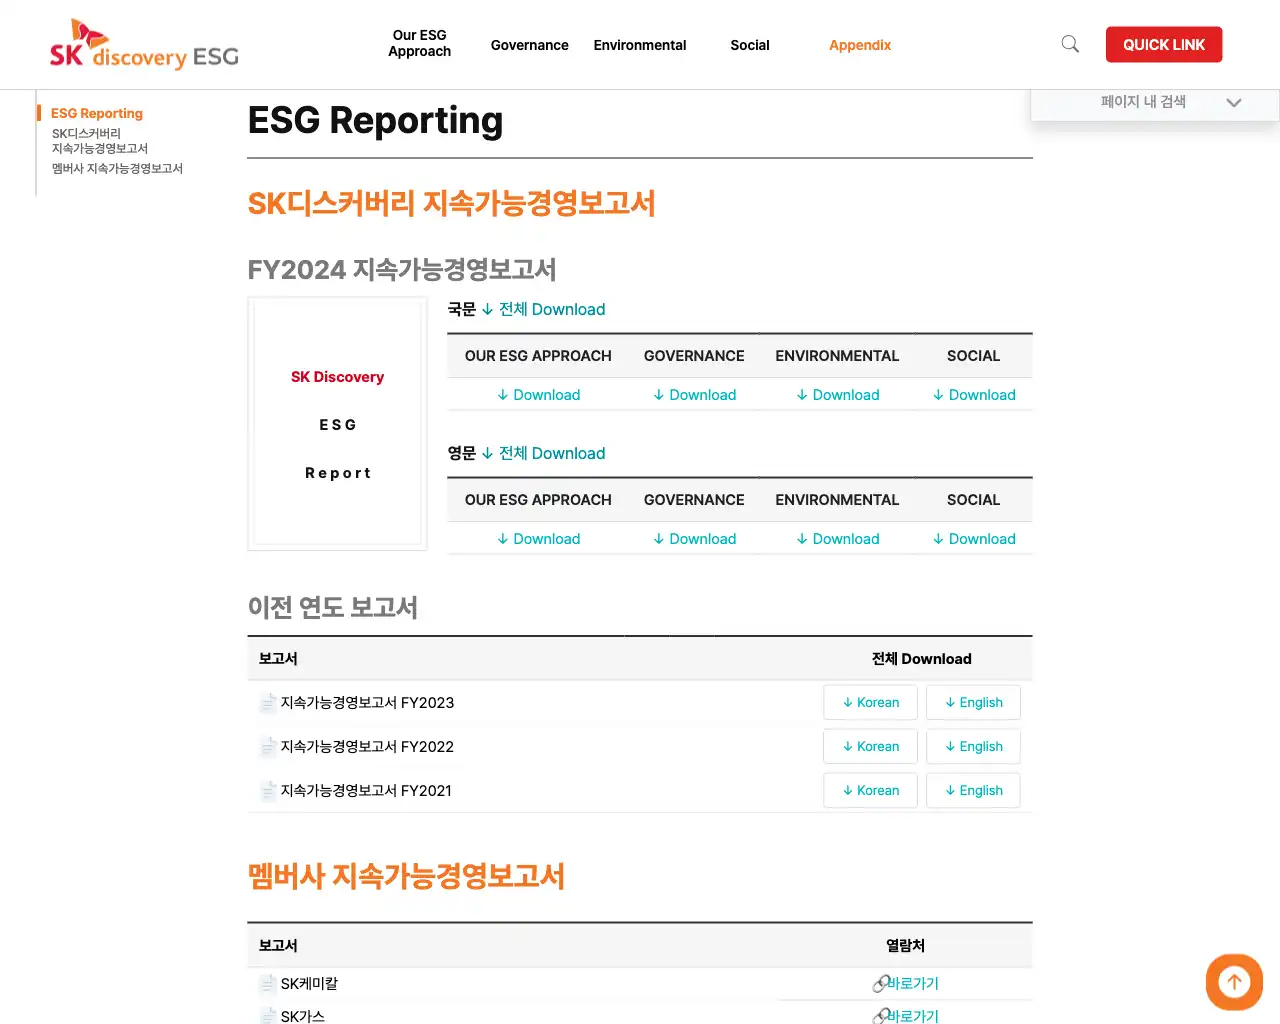
Task: Download FY2021 report in English
Action: (973, 791)
